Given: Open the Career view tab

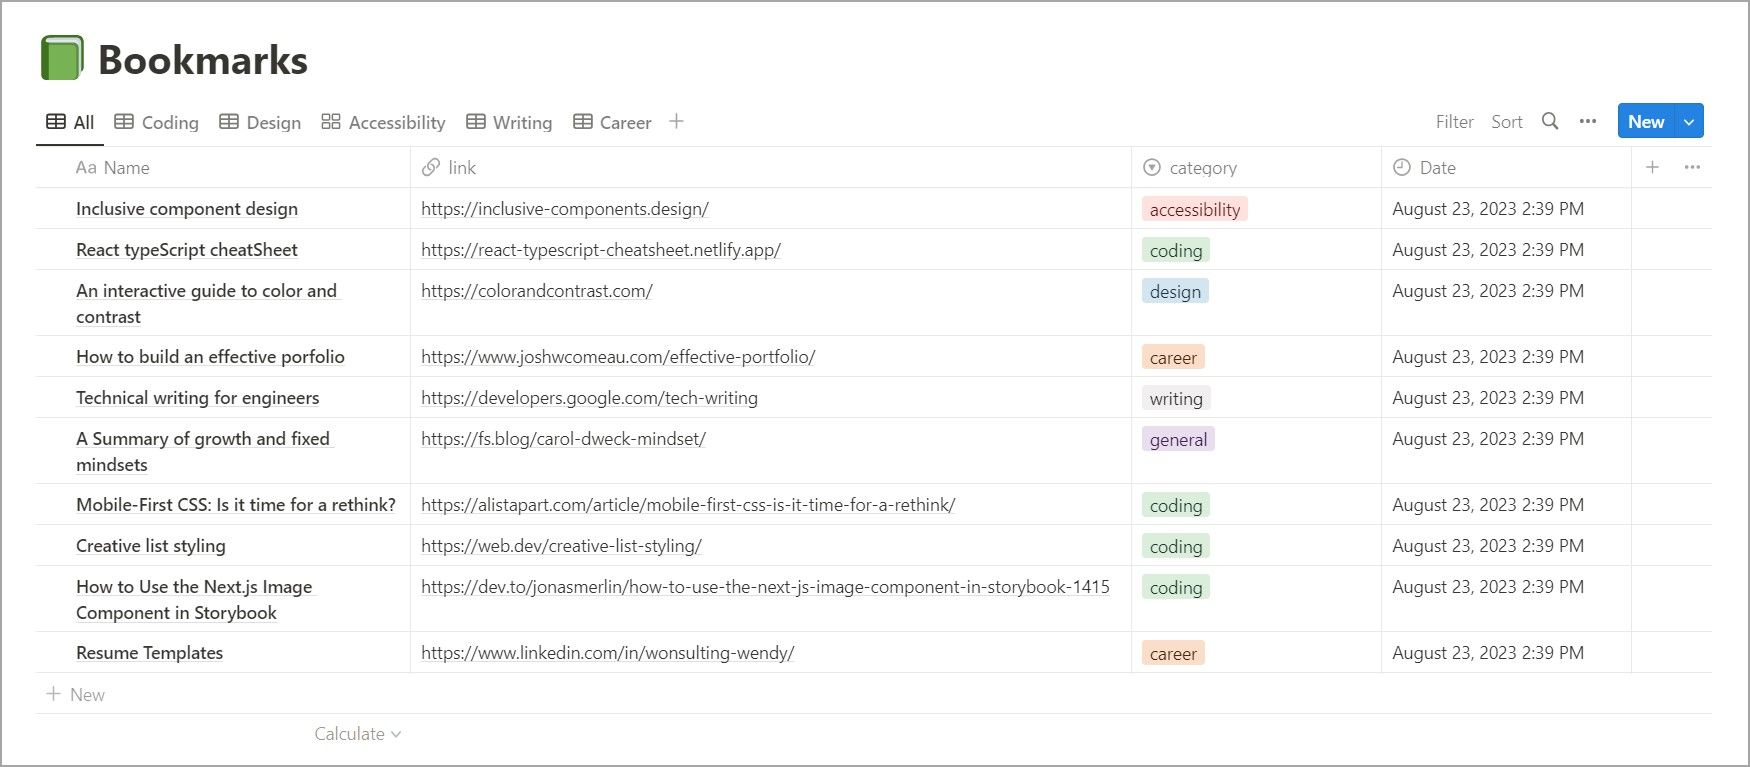Looking at the screenshot, I should click(612, 122).
